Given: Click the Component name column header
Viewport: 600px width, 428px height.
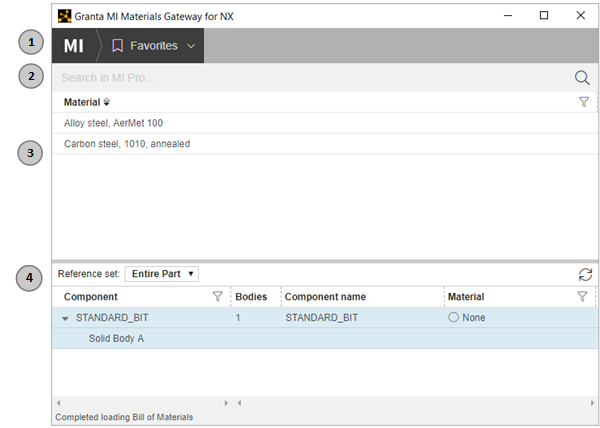Looking at the screenshot, I should [325, 297].
